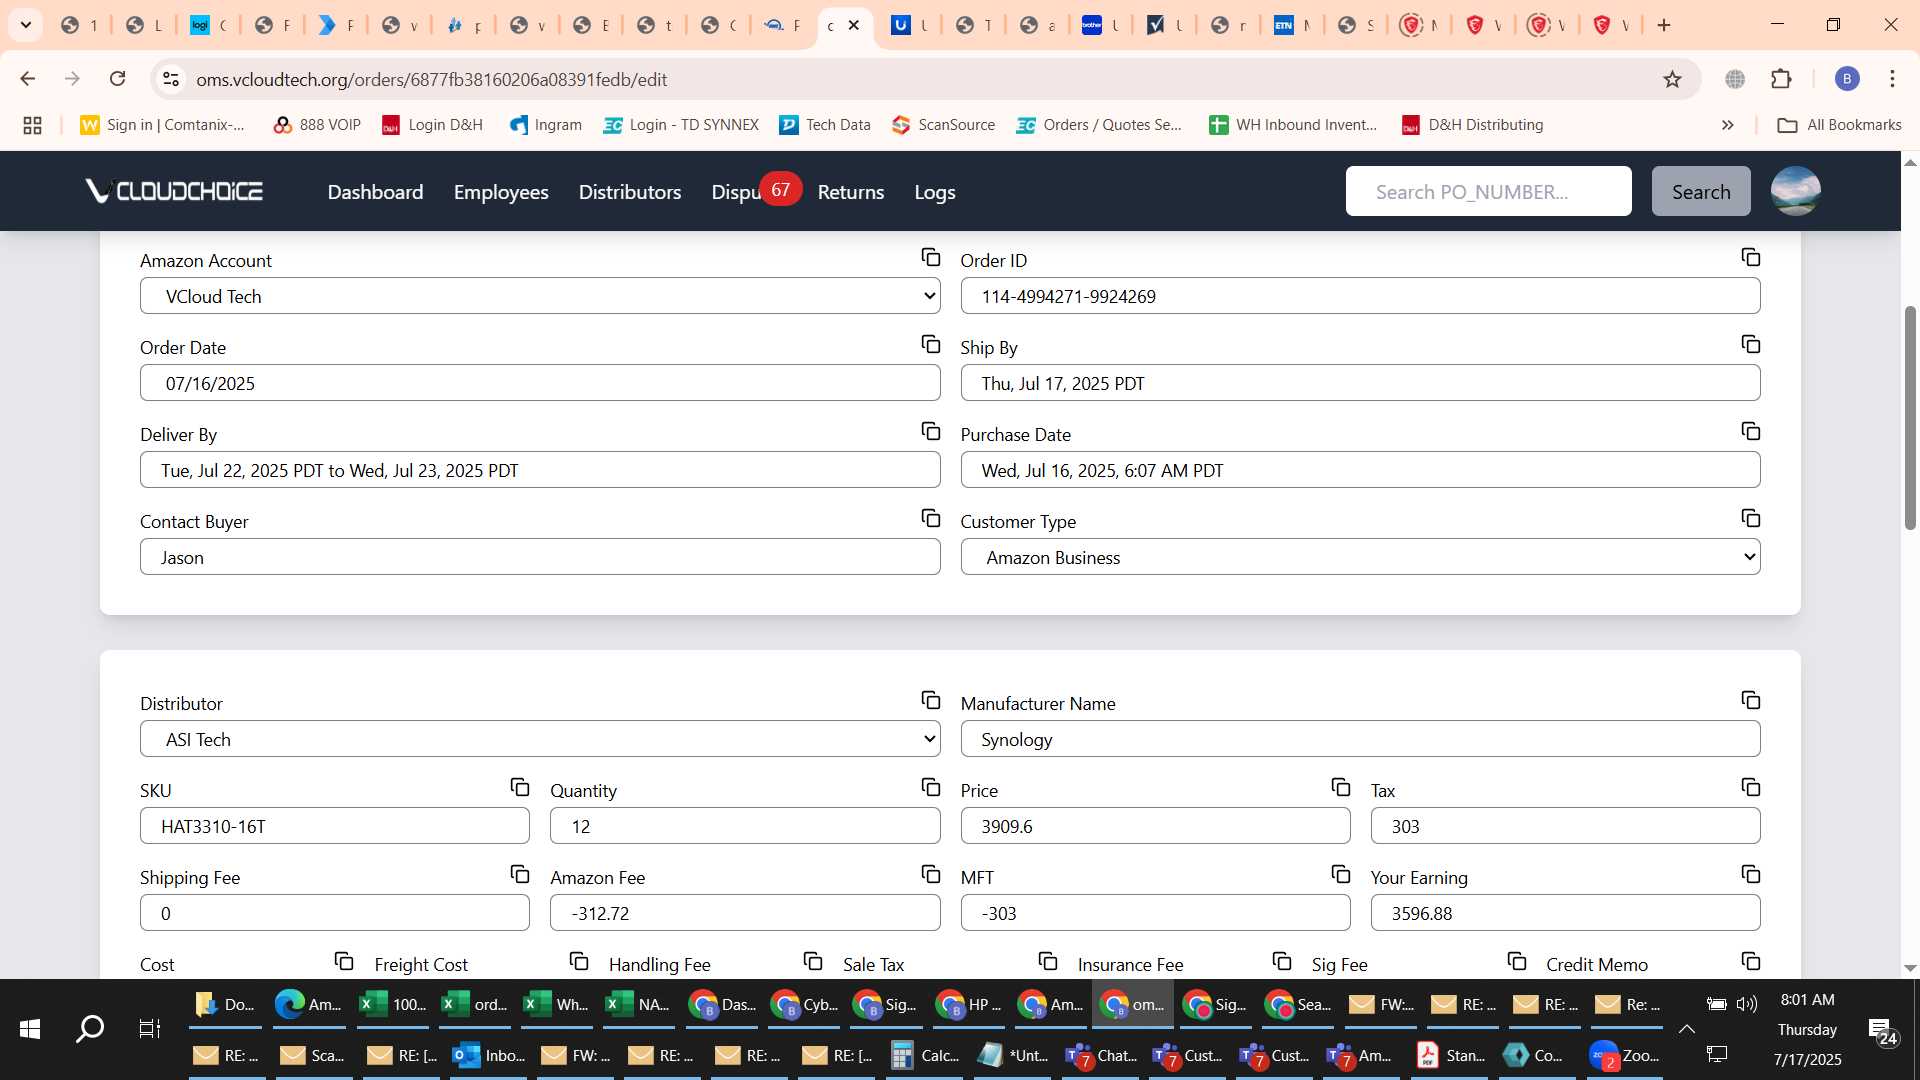The height and width of the screenshot is (1080, 1920).
Task: Copy the Contact Buyer value
Action: pyautogui.click(x=930, y=519)
